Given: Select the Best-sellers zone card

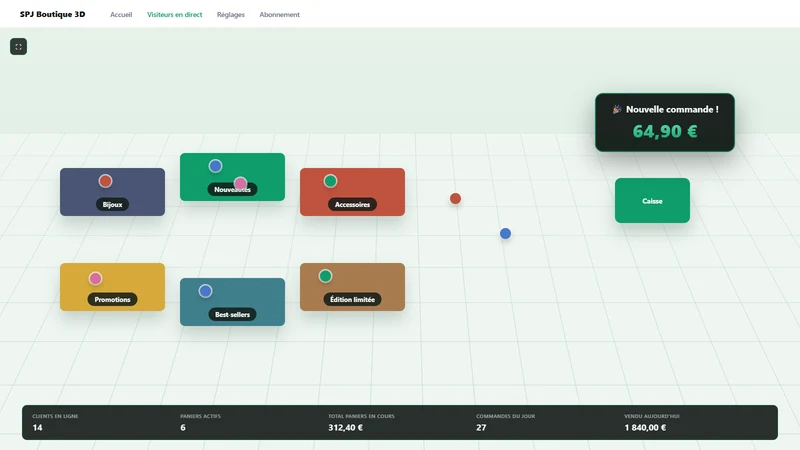Looking at the screenshot, I should point(232,302).
